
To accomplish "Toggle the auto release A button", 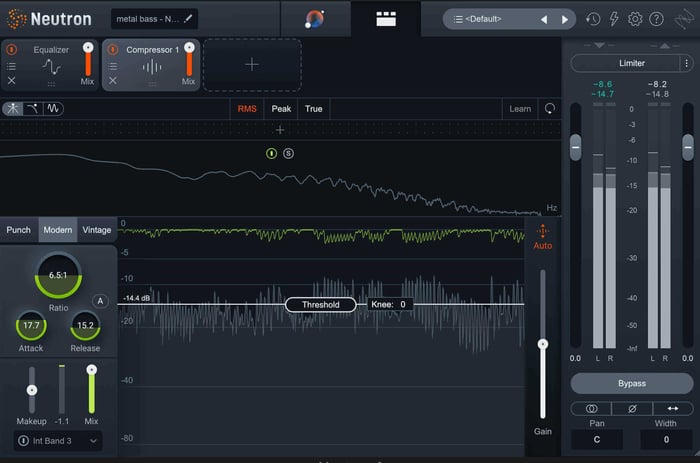I will coord(100,301).
